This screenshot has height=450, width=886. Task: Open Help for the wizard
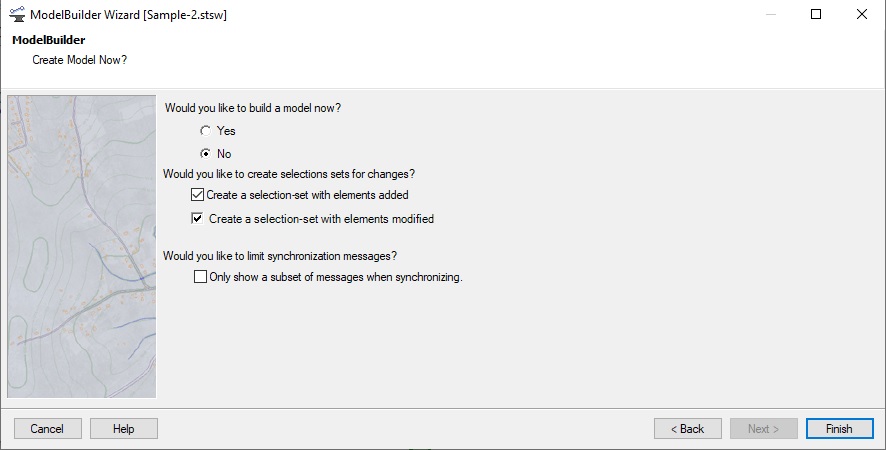point(124,429)
